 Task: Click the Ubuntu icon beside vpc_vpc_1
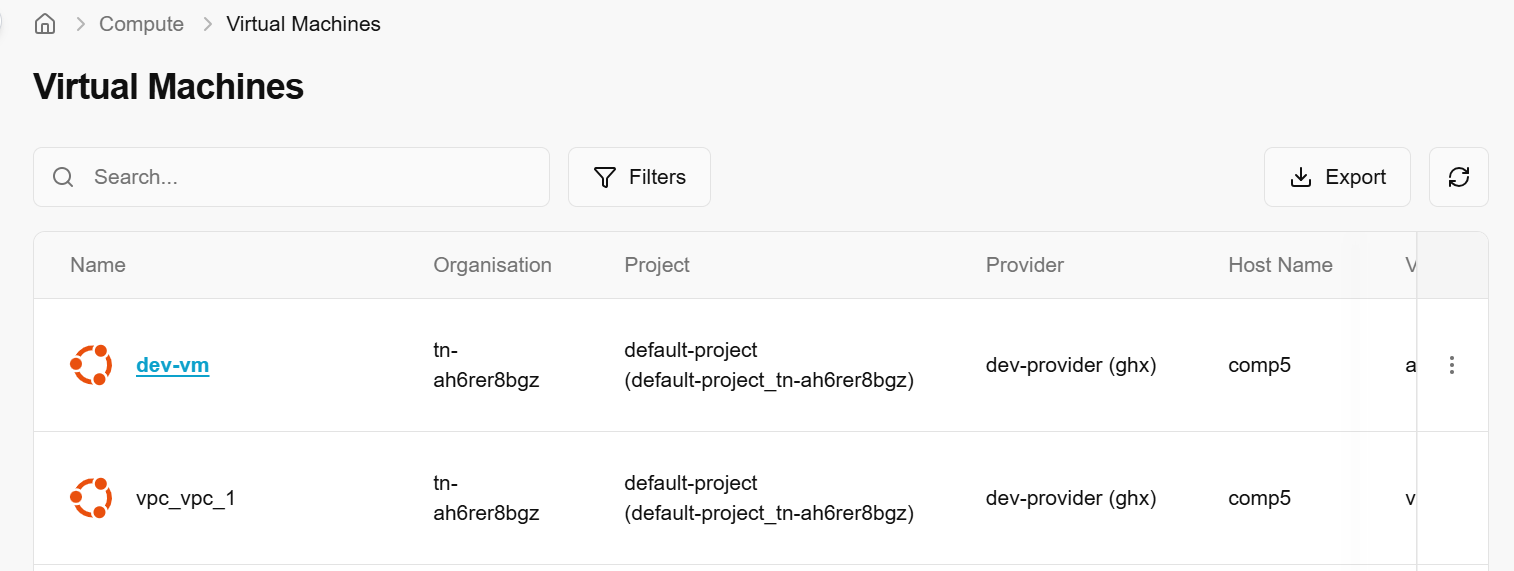pos(91,498)
